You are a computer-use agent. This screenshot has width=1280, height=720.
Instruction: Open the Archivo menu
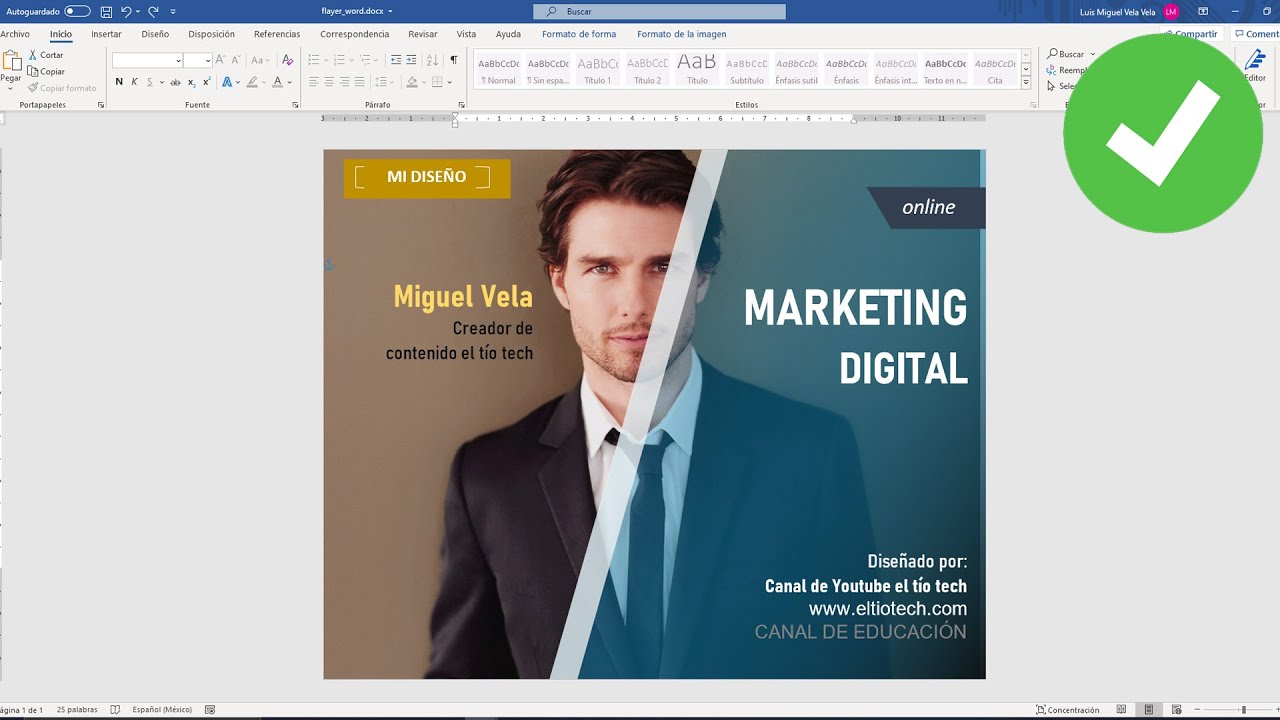[x=15, y=34]
